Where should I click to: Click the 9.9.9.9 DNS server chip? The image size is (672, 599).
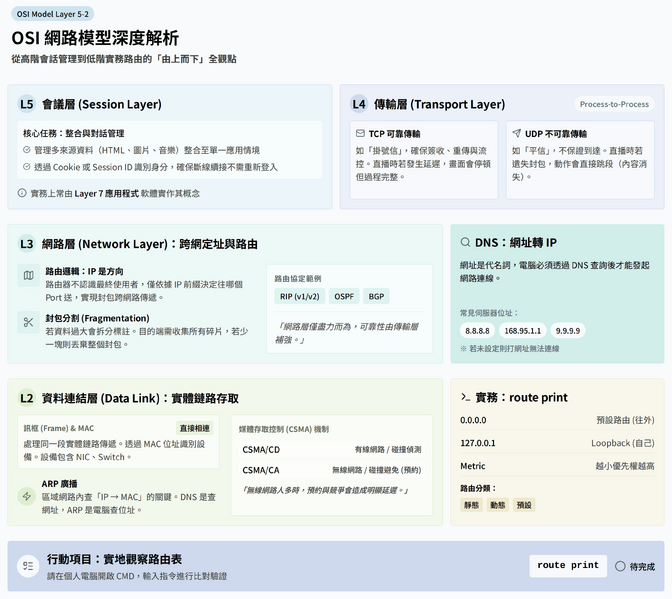[x=568, y=330]
